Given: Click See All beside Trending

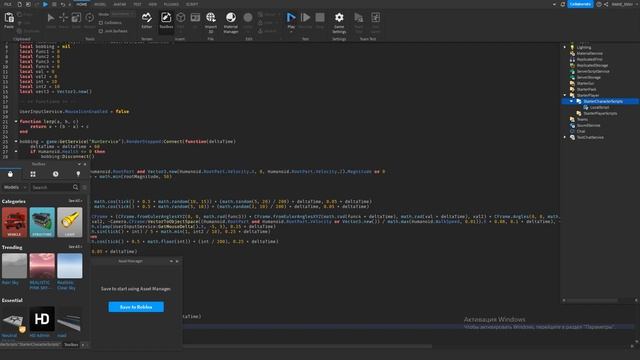Looking at the screenshot, I should tap(75, 247).
